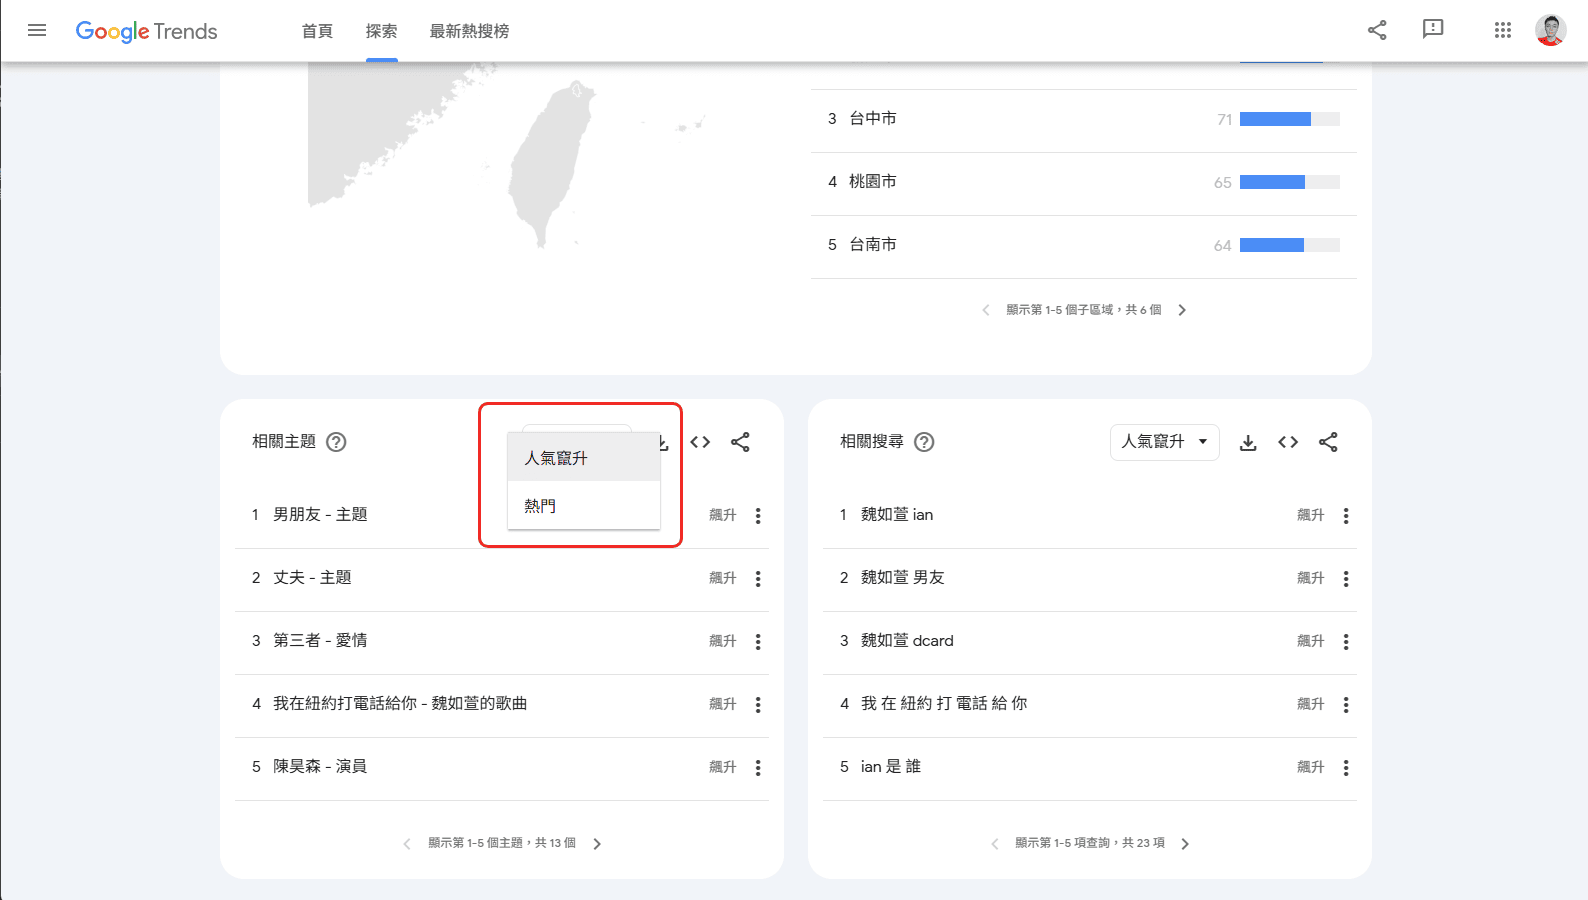Embed the 相關搜尋 card

coord(1288,442)
